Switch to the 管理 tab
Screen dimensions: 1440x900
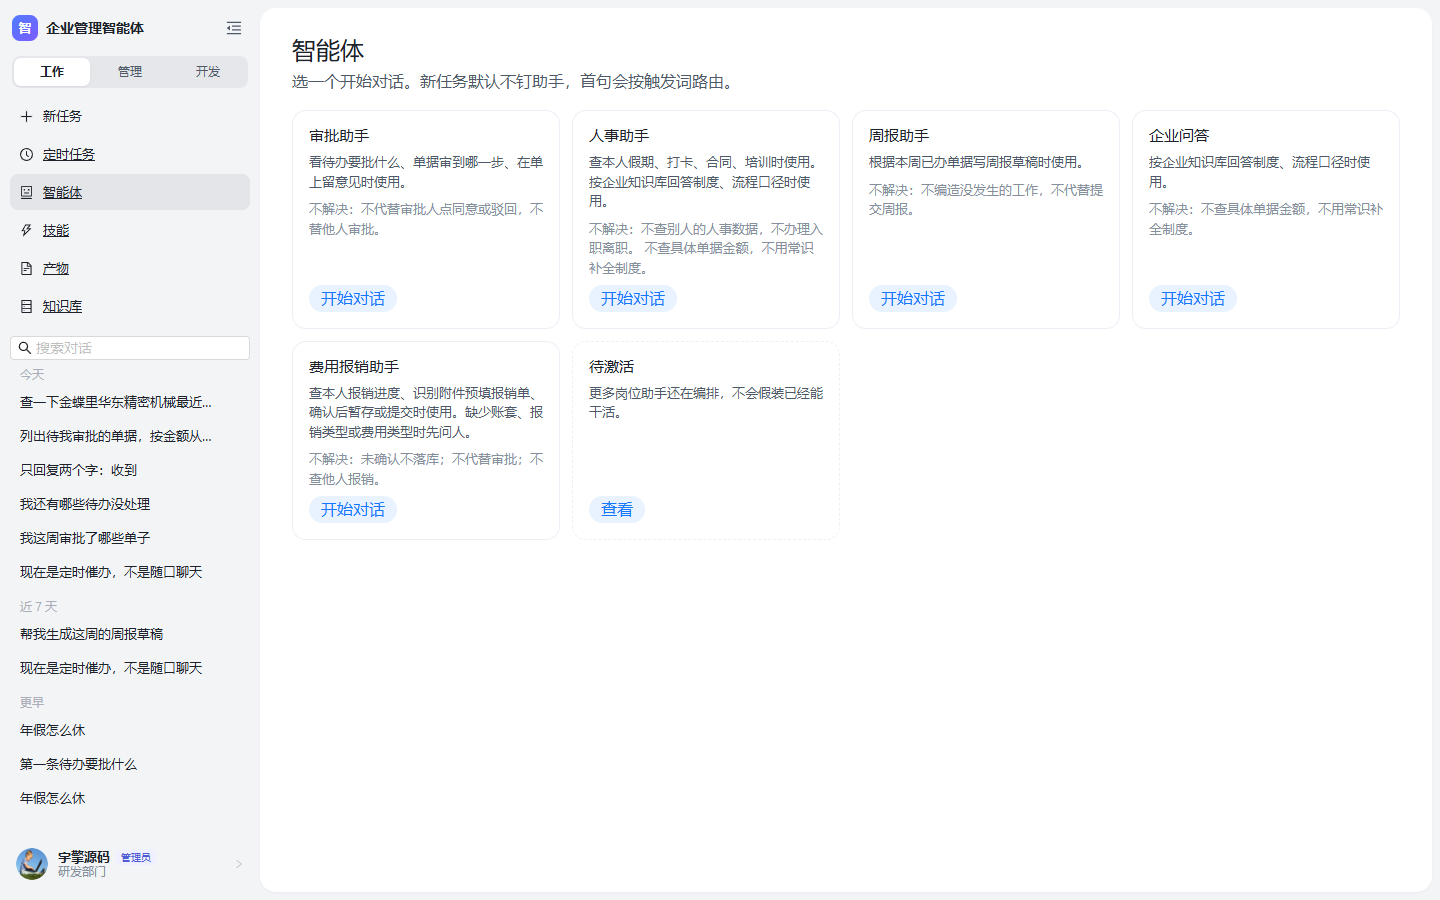[x=130, y=72]
